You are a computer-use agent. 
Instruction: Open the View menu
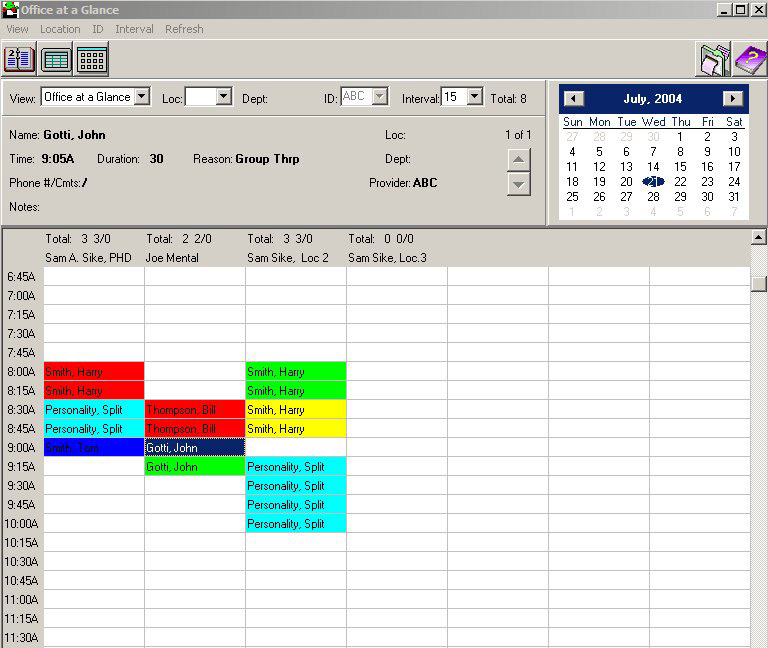(17, 29)
